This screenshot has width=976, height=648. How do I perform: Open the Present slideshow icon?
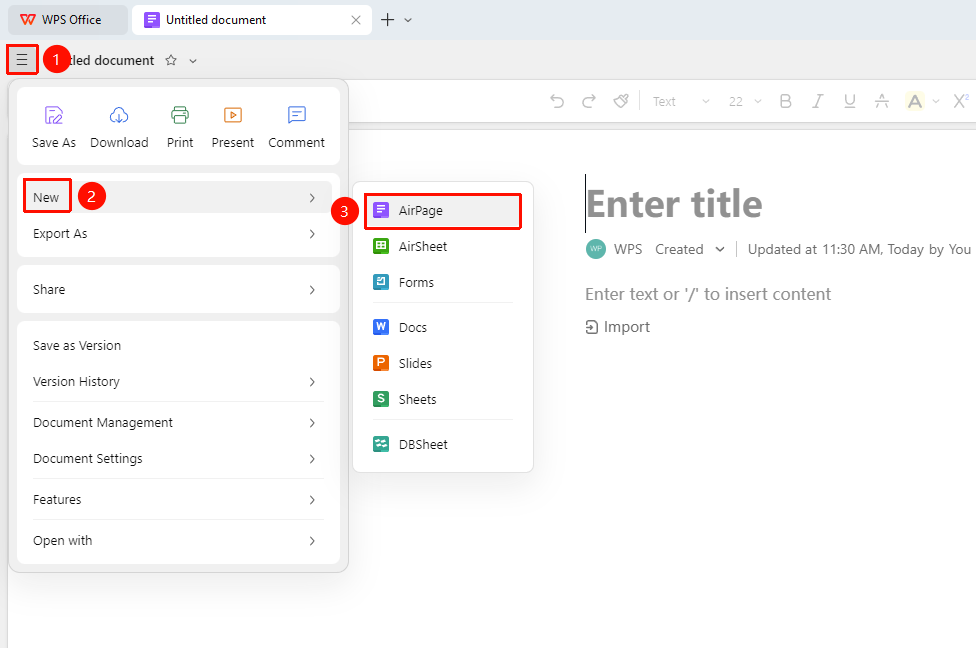click(x=233, y=115)
